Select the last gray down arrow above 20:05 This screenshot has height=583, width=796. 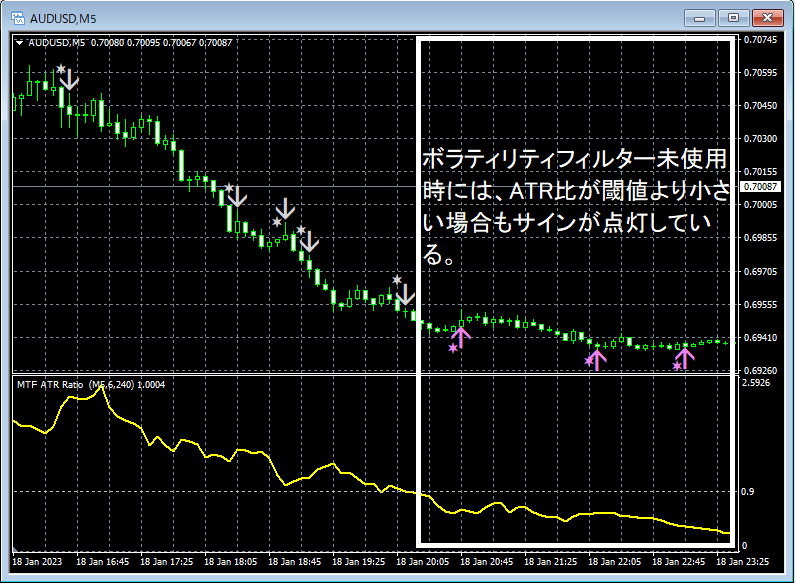pyautogui.click(x=405, y=295)
